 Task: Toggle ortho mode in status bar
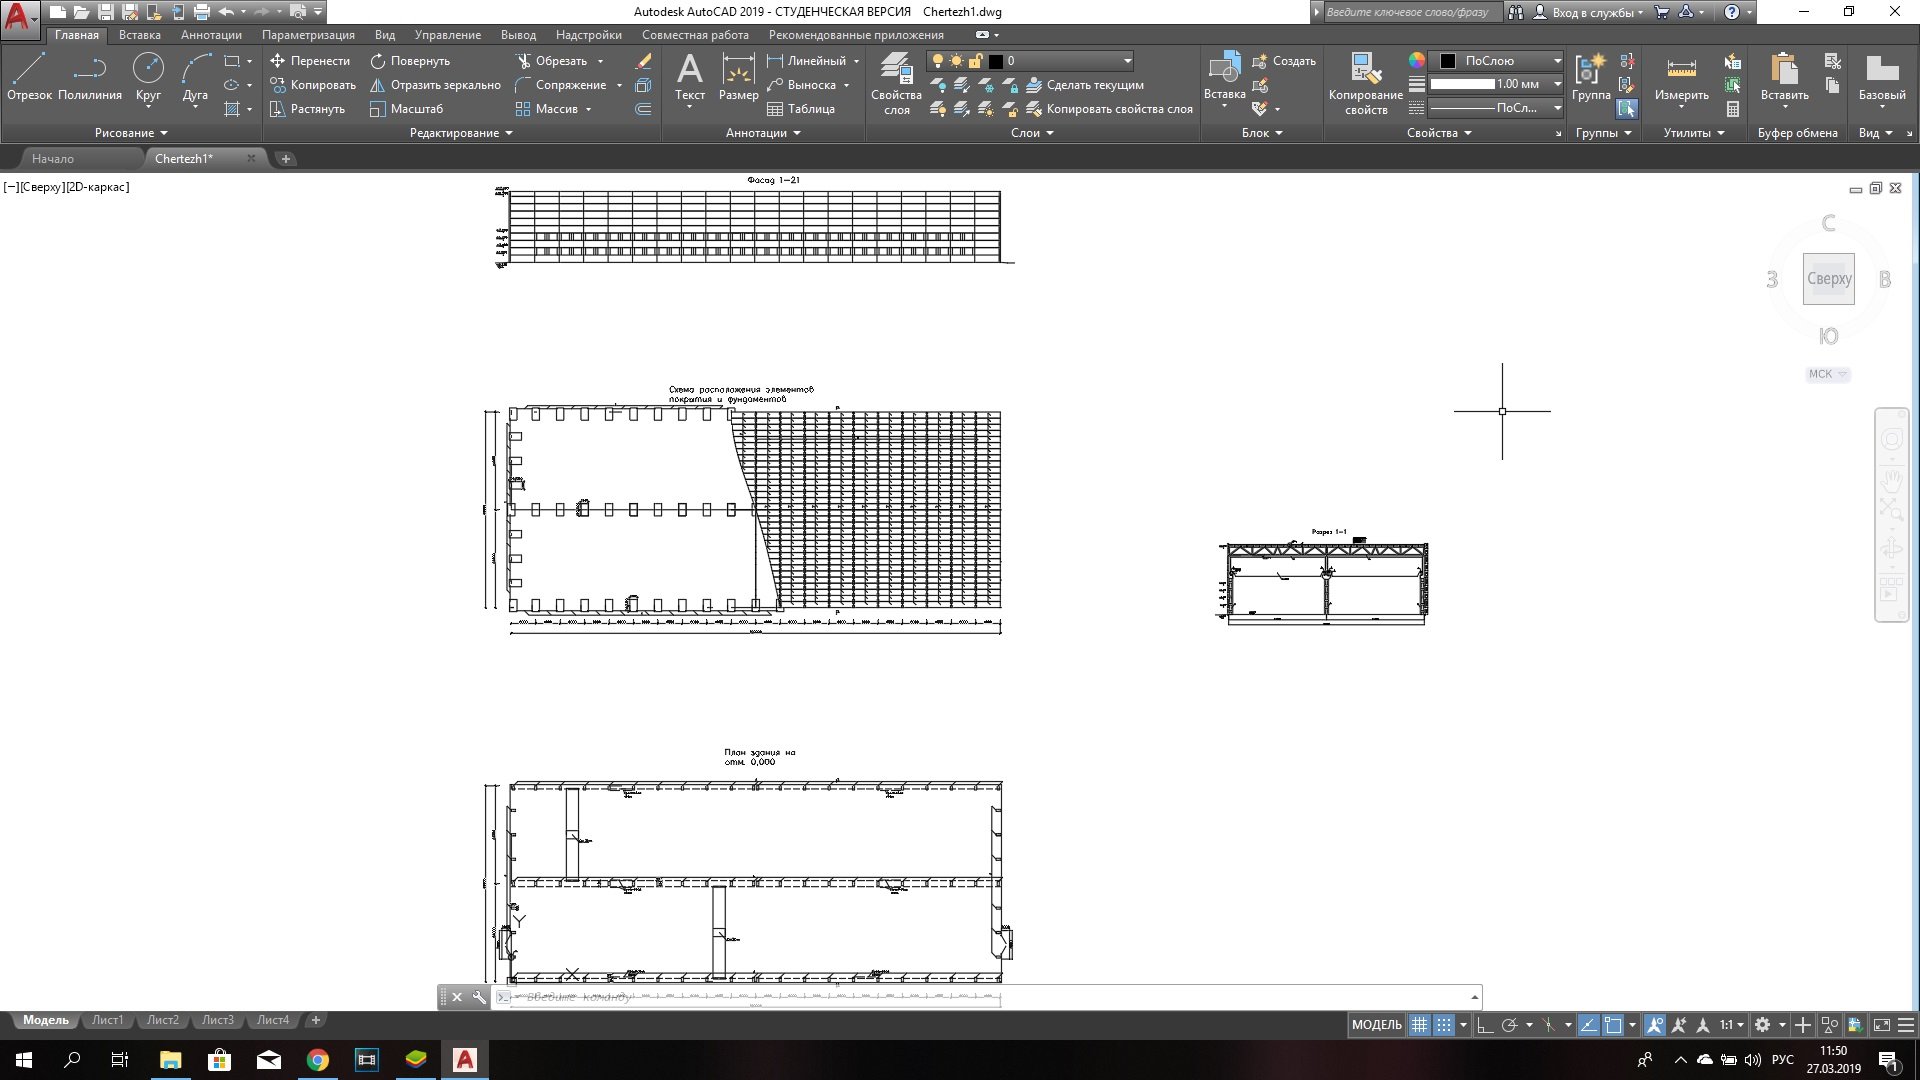click(1485, 1025)
